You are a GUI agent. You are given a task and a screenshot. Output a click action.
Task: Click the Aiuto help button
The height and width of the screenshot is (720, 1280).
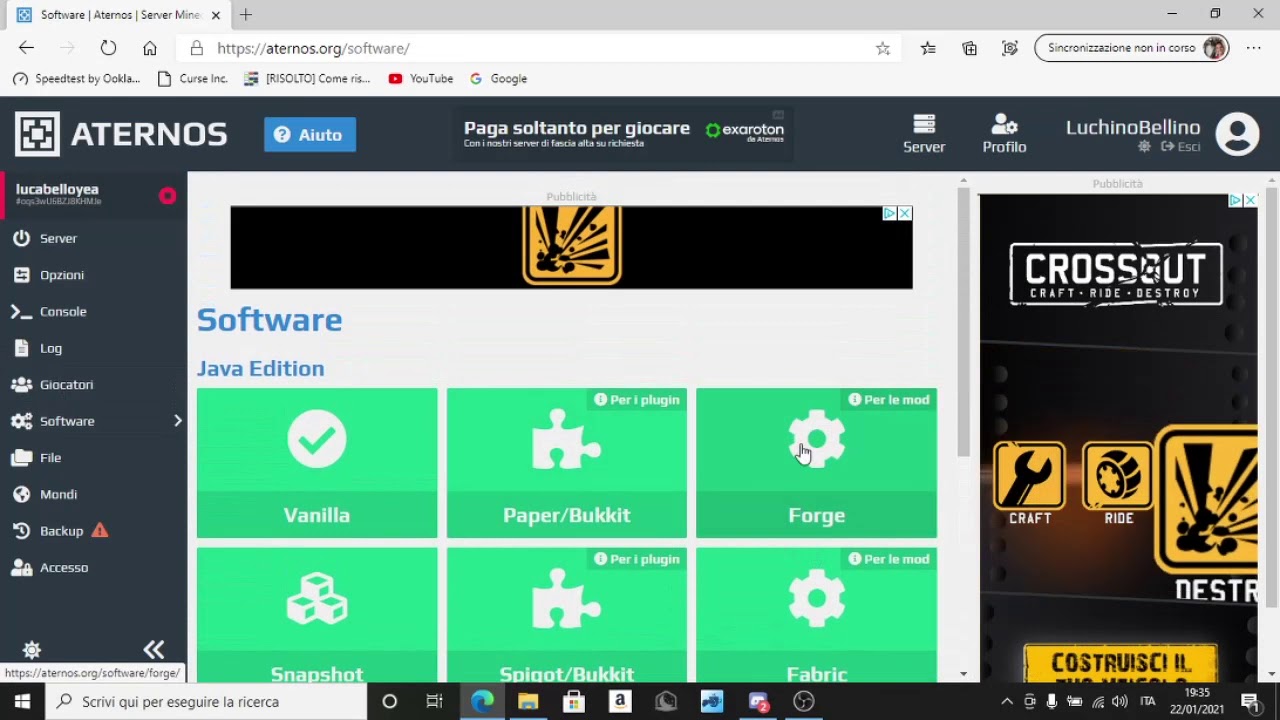[x=310, y=135]
